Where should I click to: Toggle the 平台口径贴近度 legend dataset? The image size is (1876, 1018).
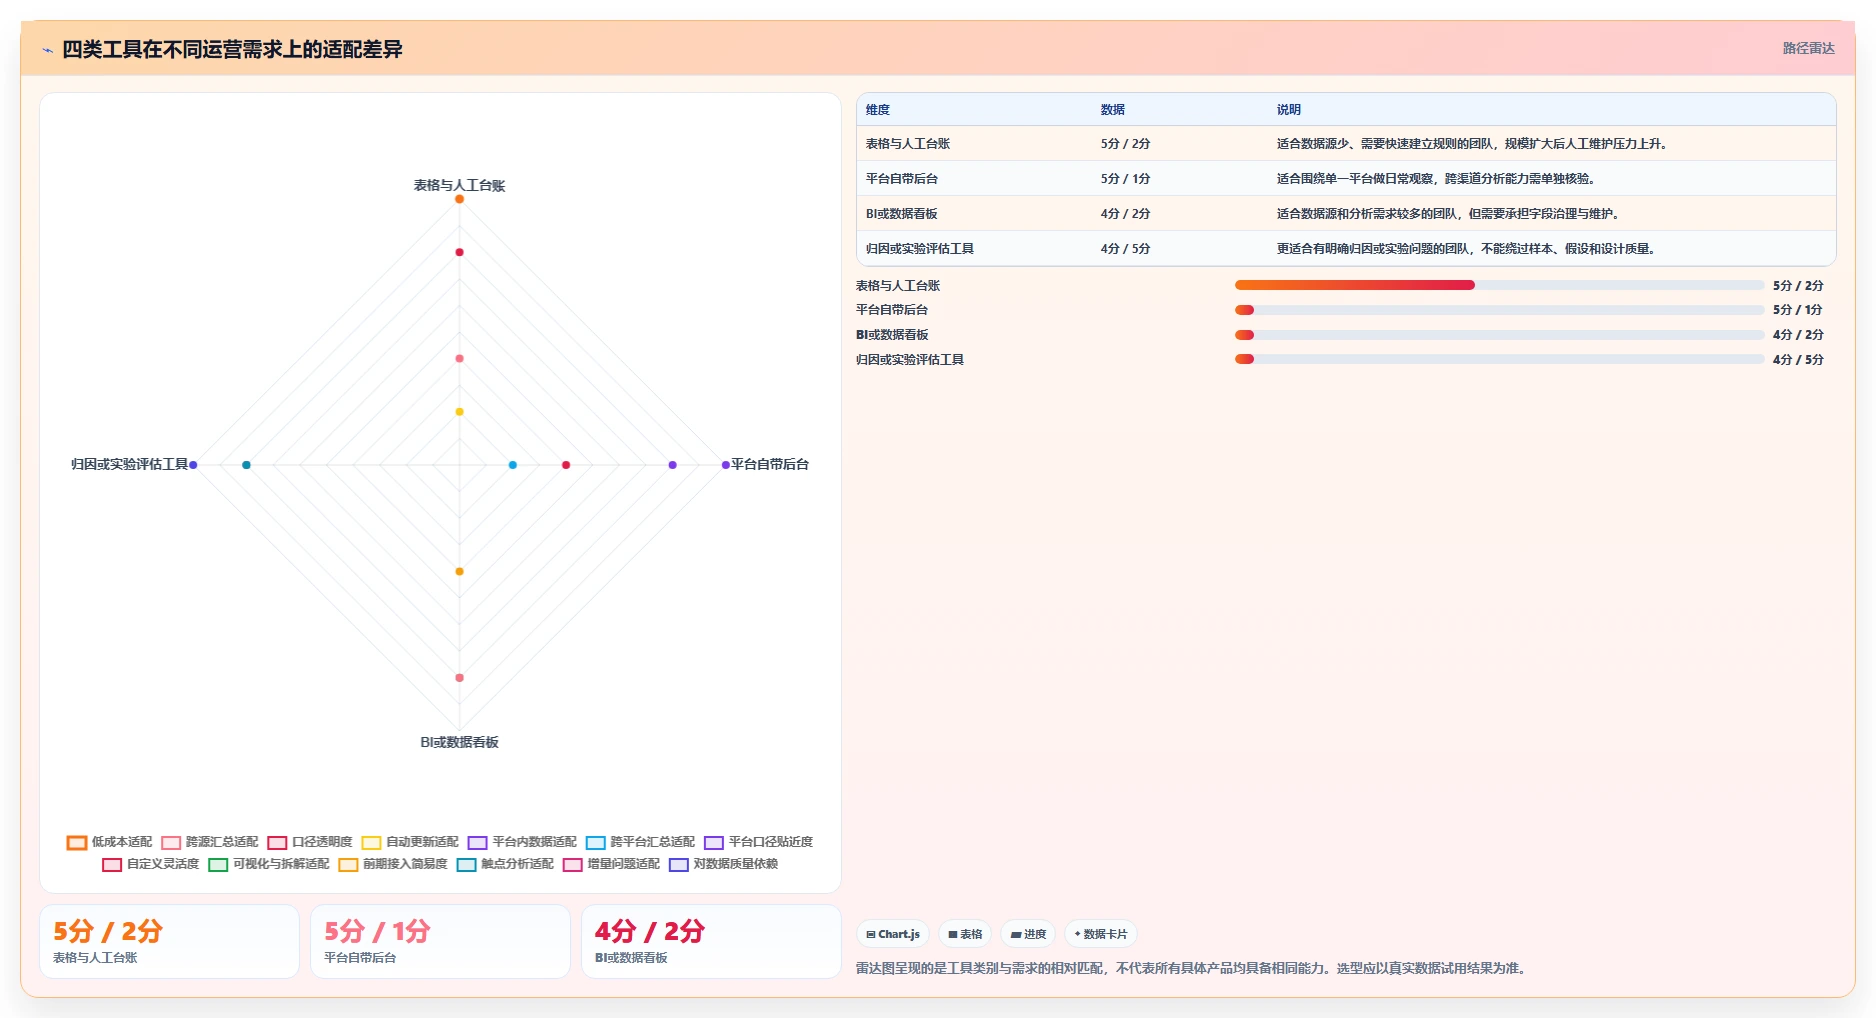758,842
